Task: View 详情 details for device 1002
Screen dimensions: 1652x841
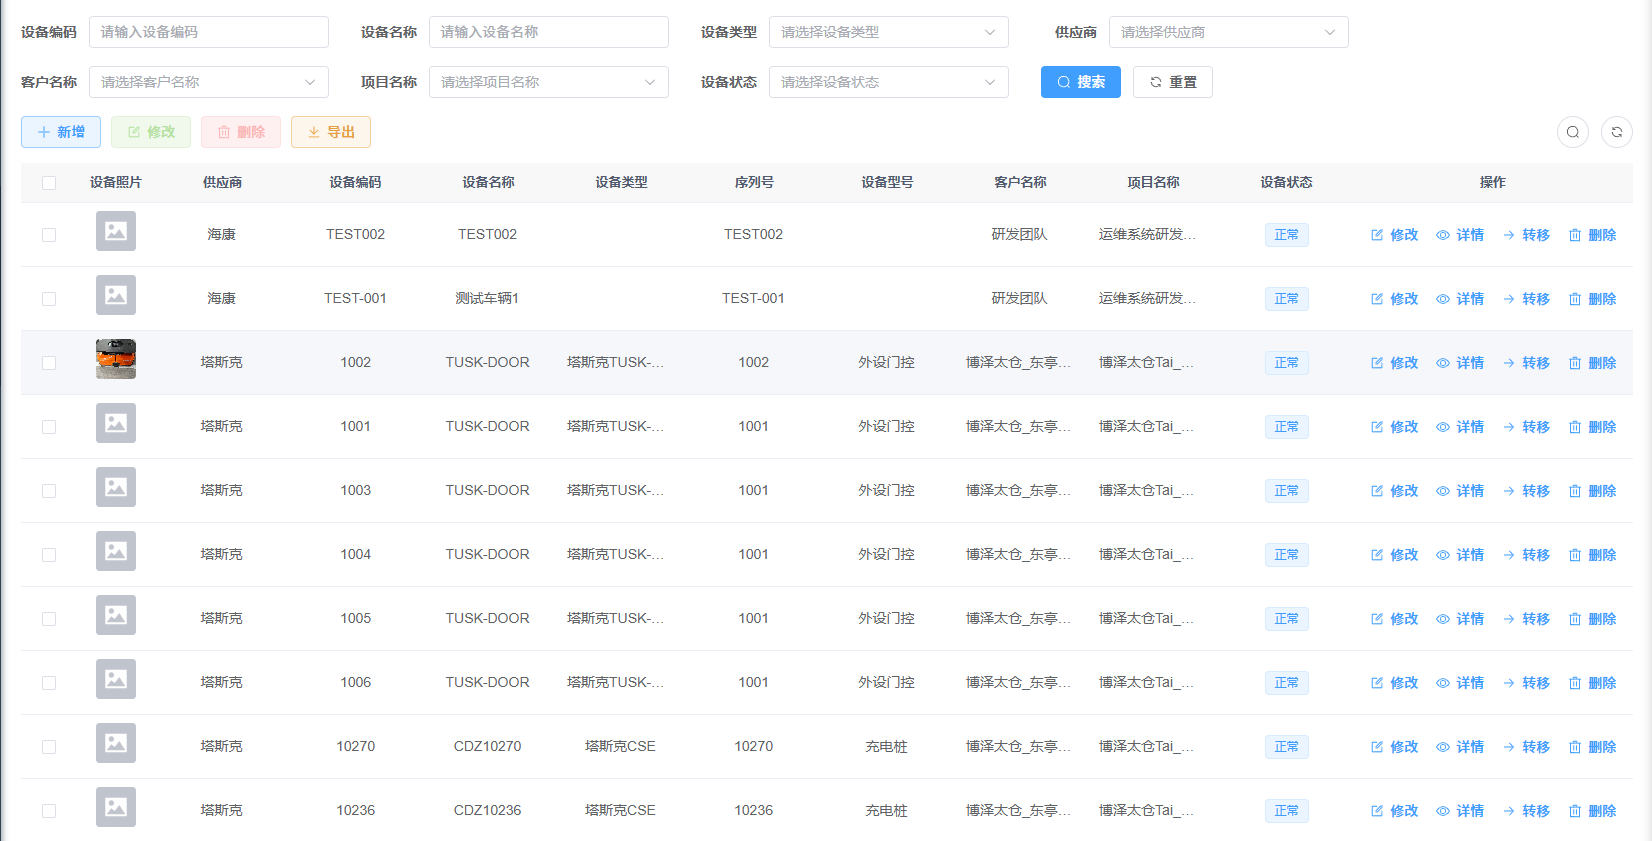Action: pos(1460,363)
